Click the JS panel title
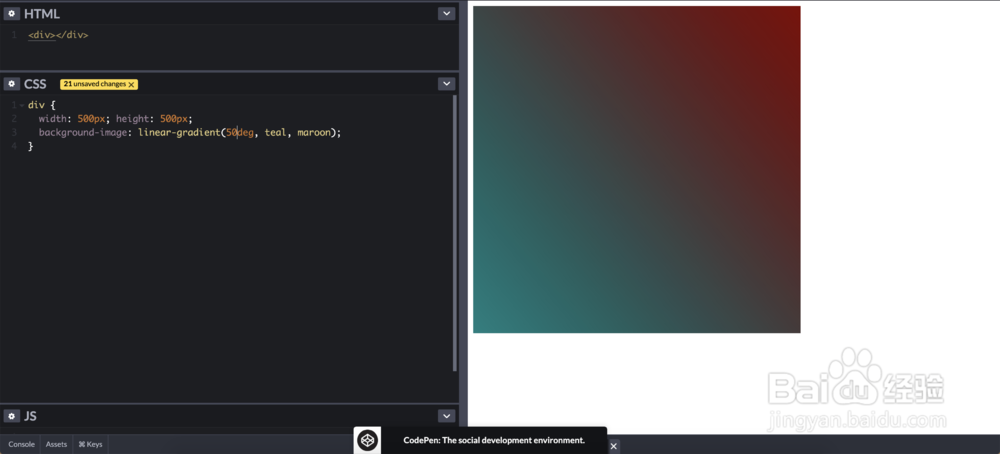1000x454 pixels. [30, 416]
